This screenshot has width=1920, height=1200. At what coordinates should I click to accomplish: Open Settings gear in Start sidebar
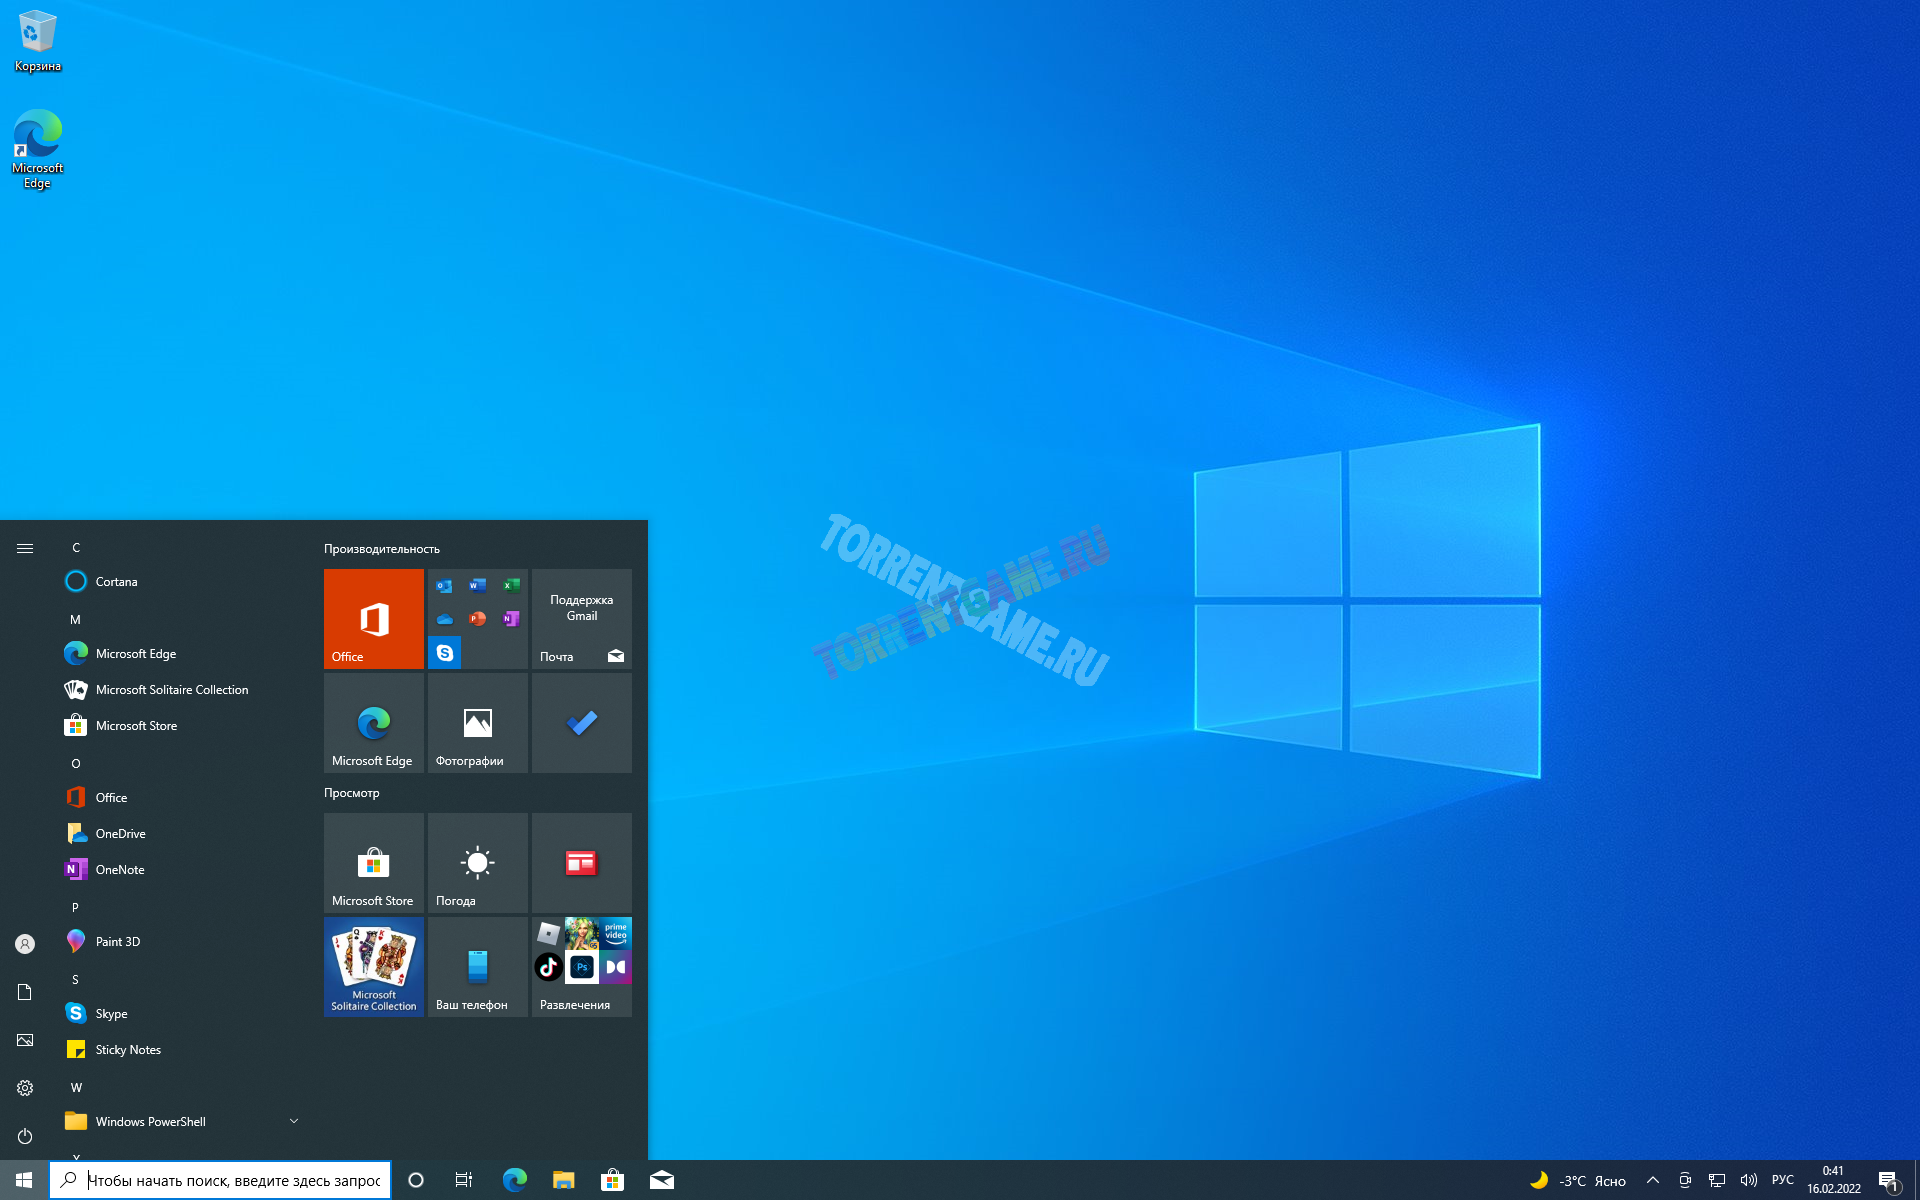pos(25,1088)
